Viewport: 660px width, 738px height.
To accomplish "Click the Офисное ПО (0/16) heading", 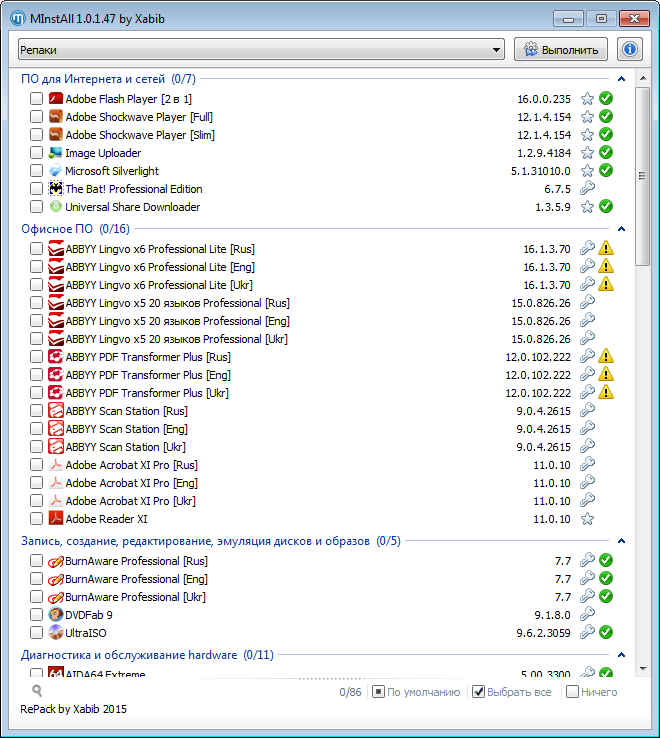I will coord(75,229).
